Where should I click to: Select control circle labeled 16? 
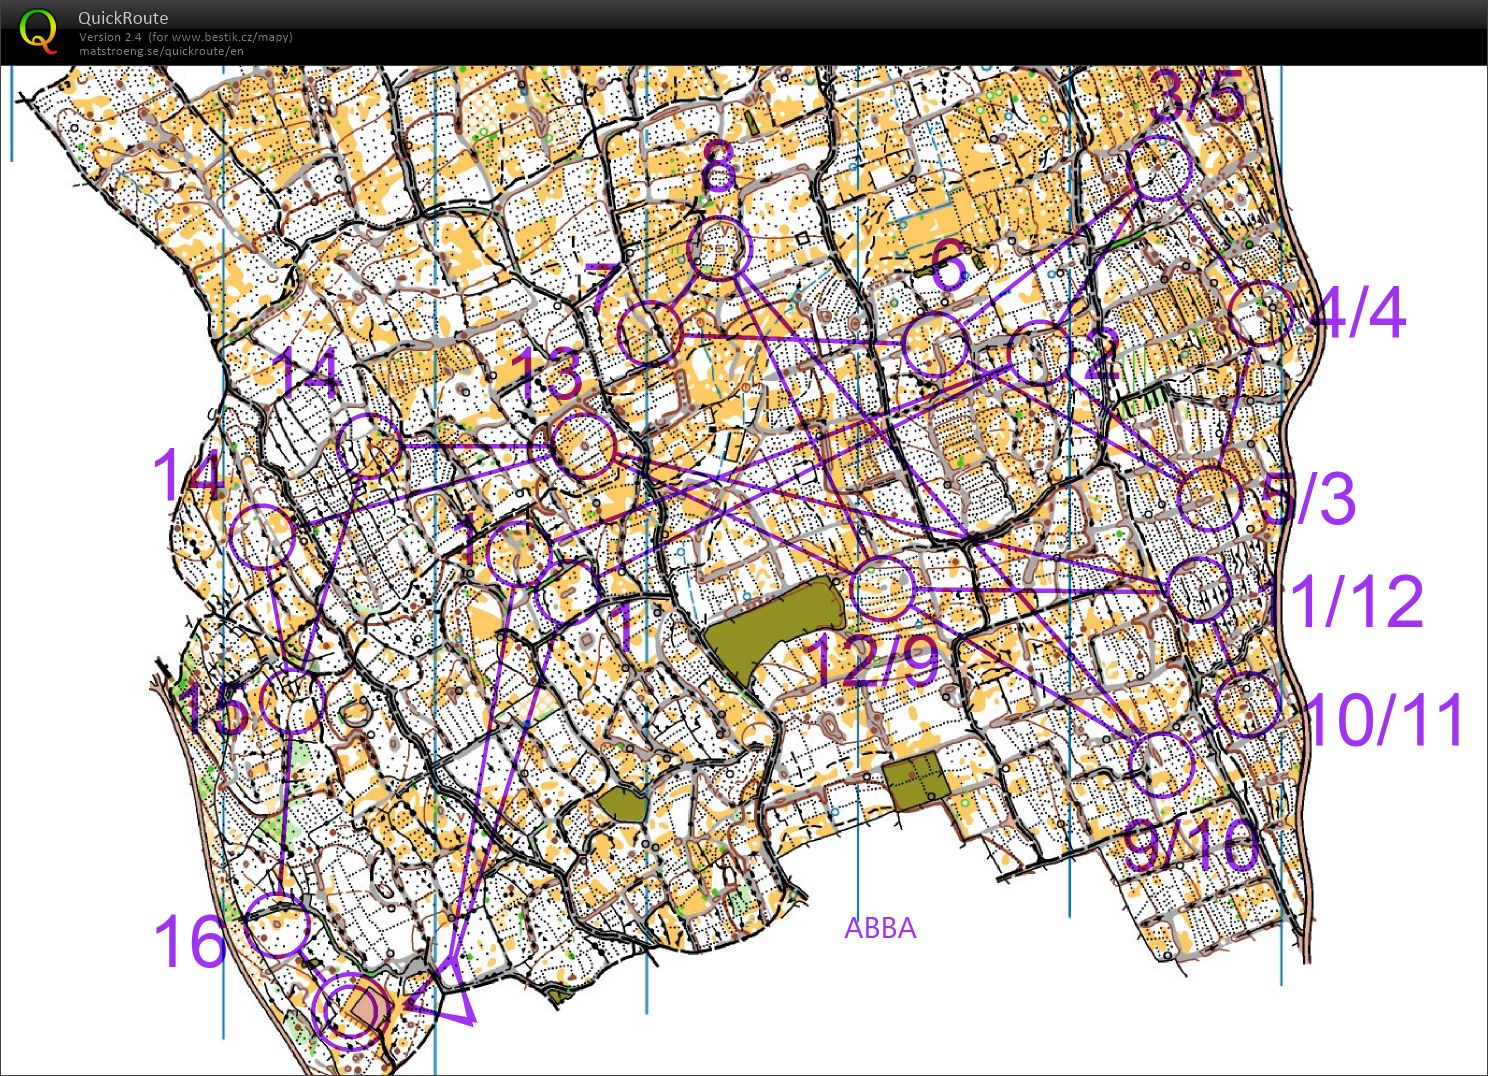point(276,926)
